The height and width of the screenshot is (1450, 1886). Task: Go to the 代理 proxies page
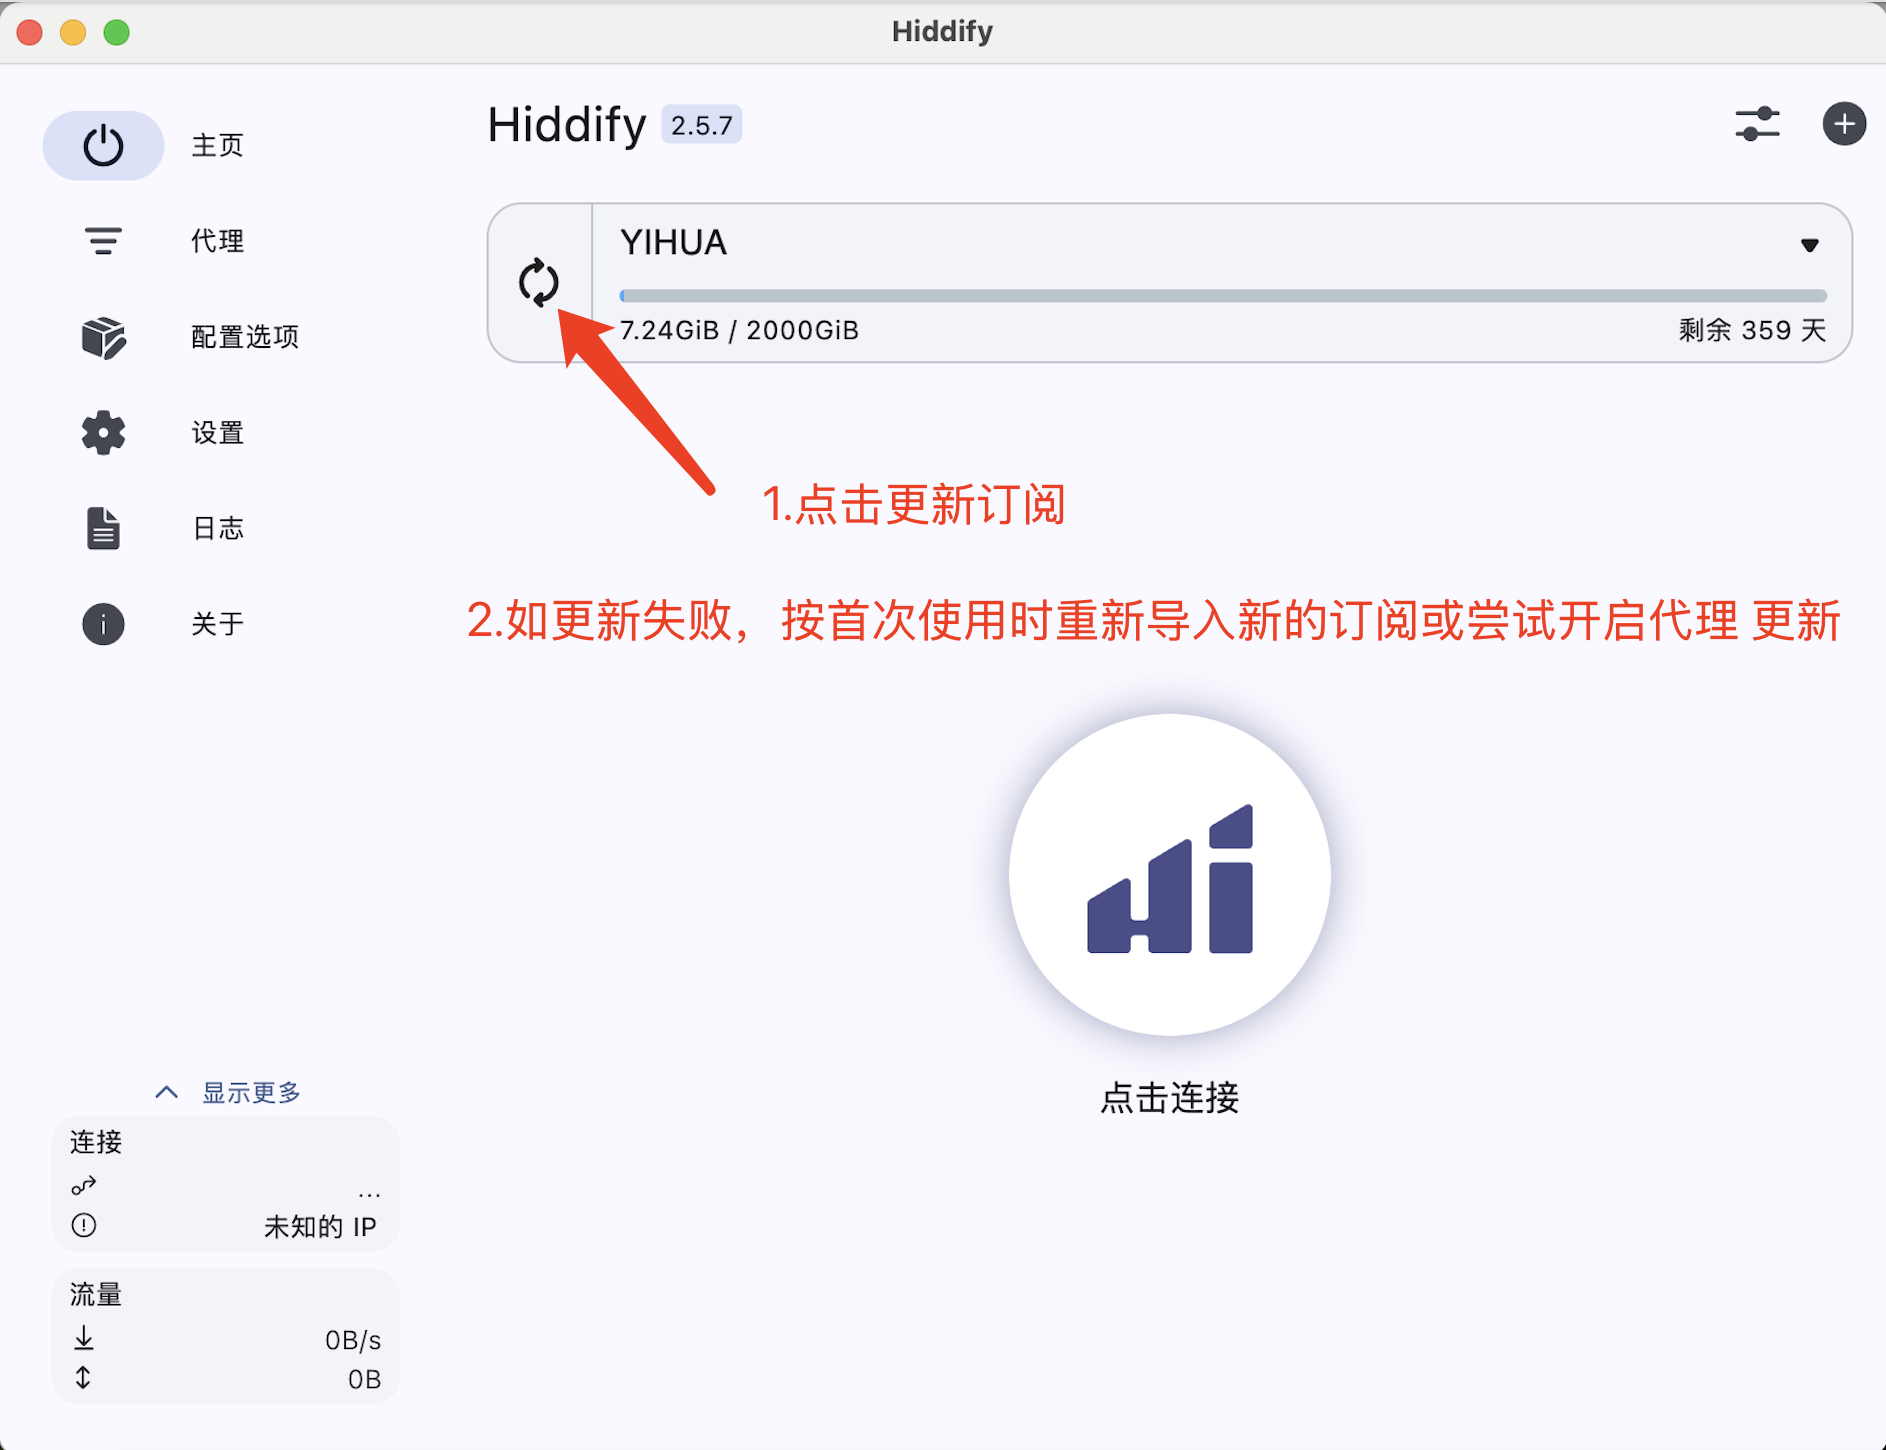pyautogui.click(x=218, y=241)
